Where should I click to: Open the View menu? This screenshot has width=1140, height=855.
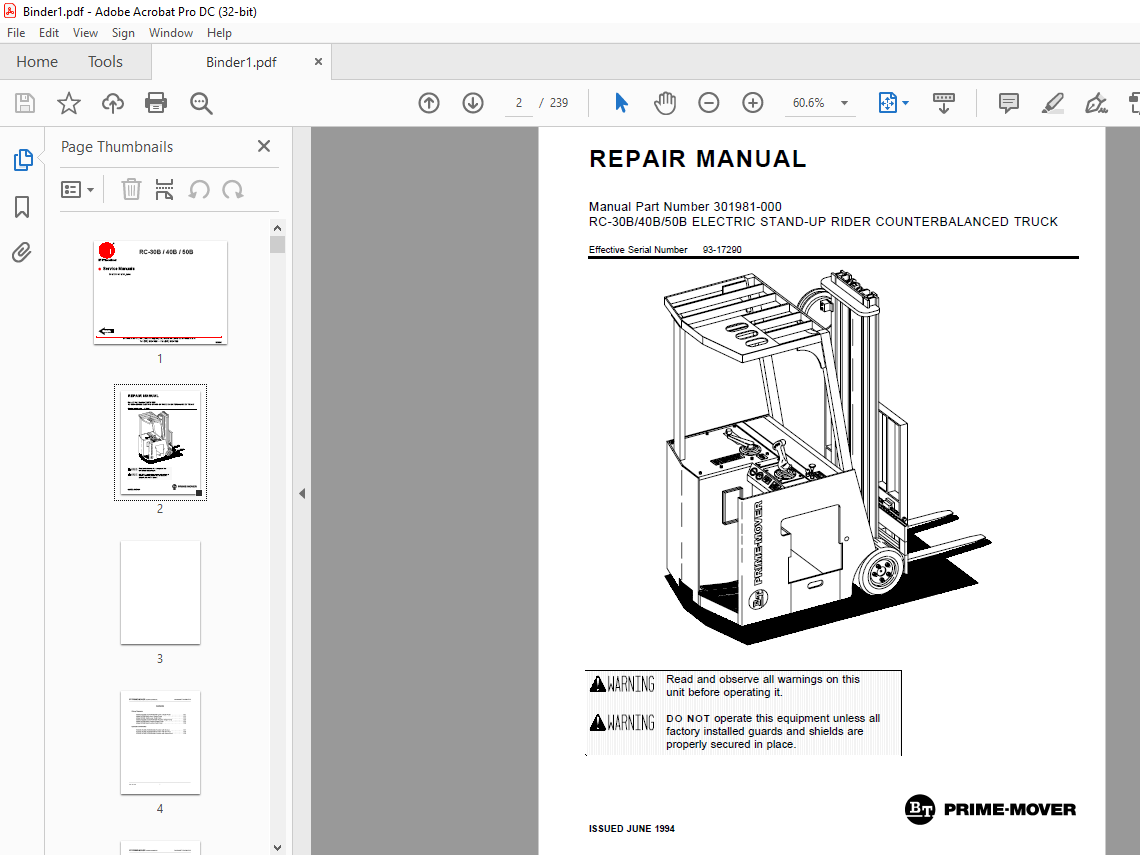pyautogui.click(x=85, y=33)
